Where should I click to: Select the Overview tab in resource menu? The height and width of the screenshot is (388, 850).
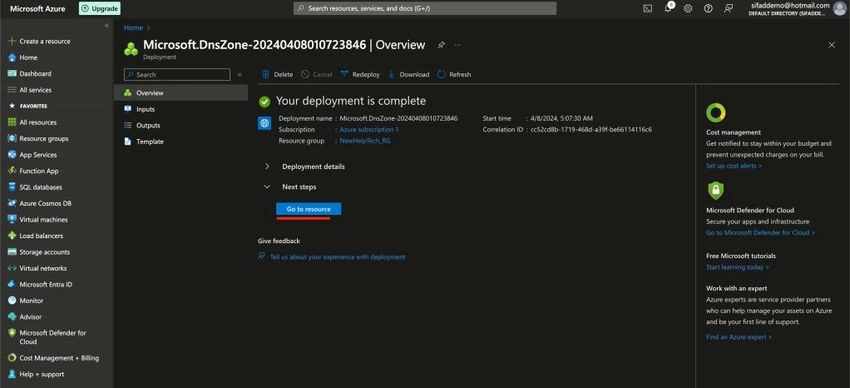tap(181, 93)
